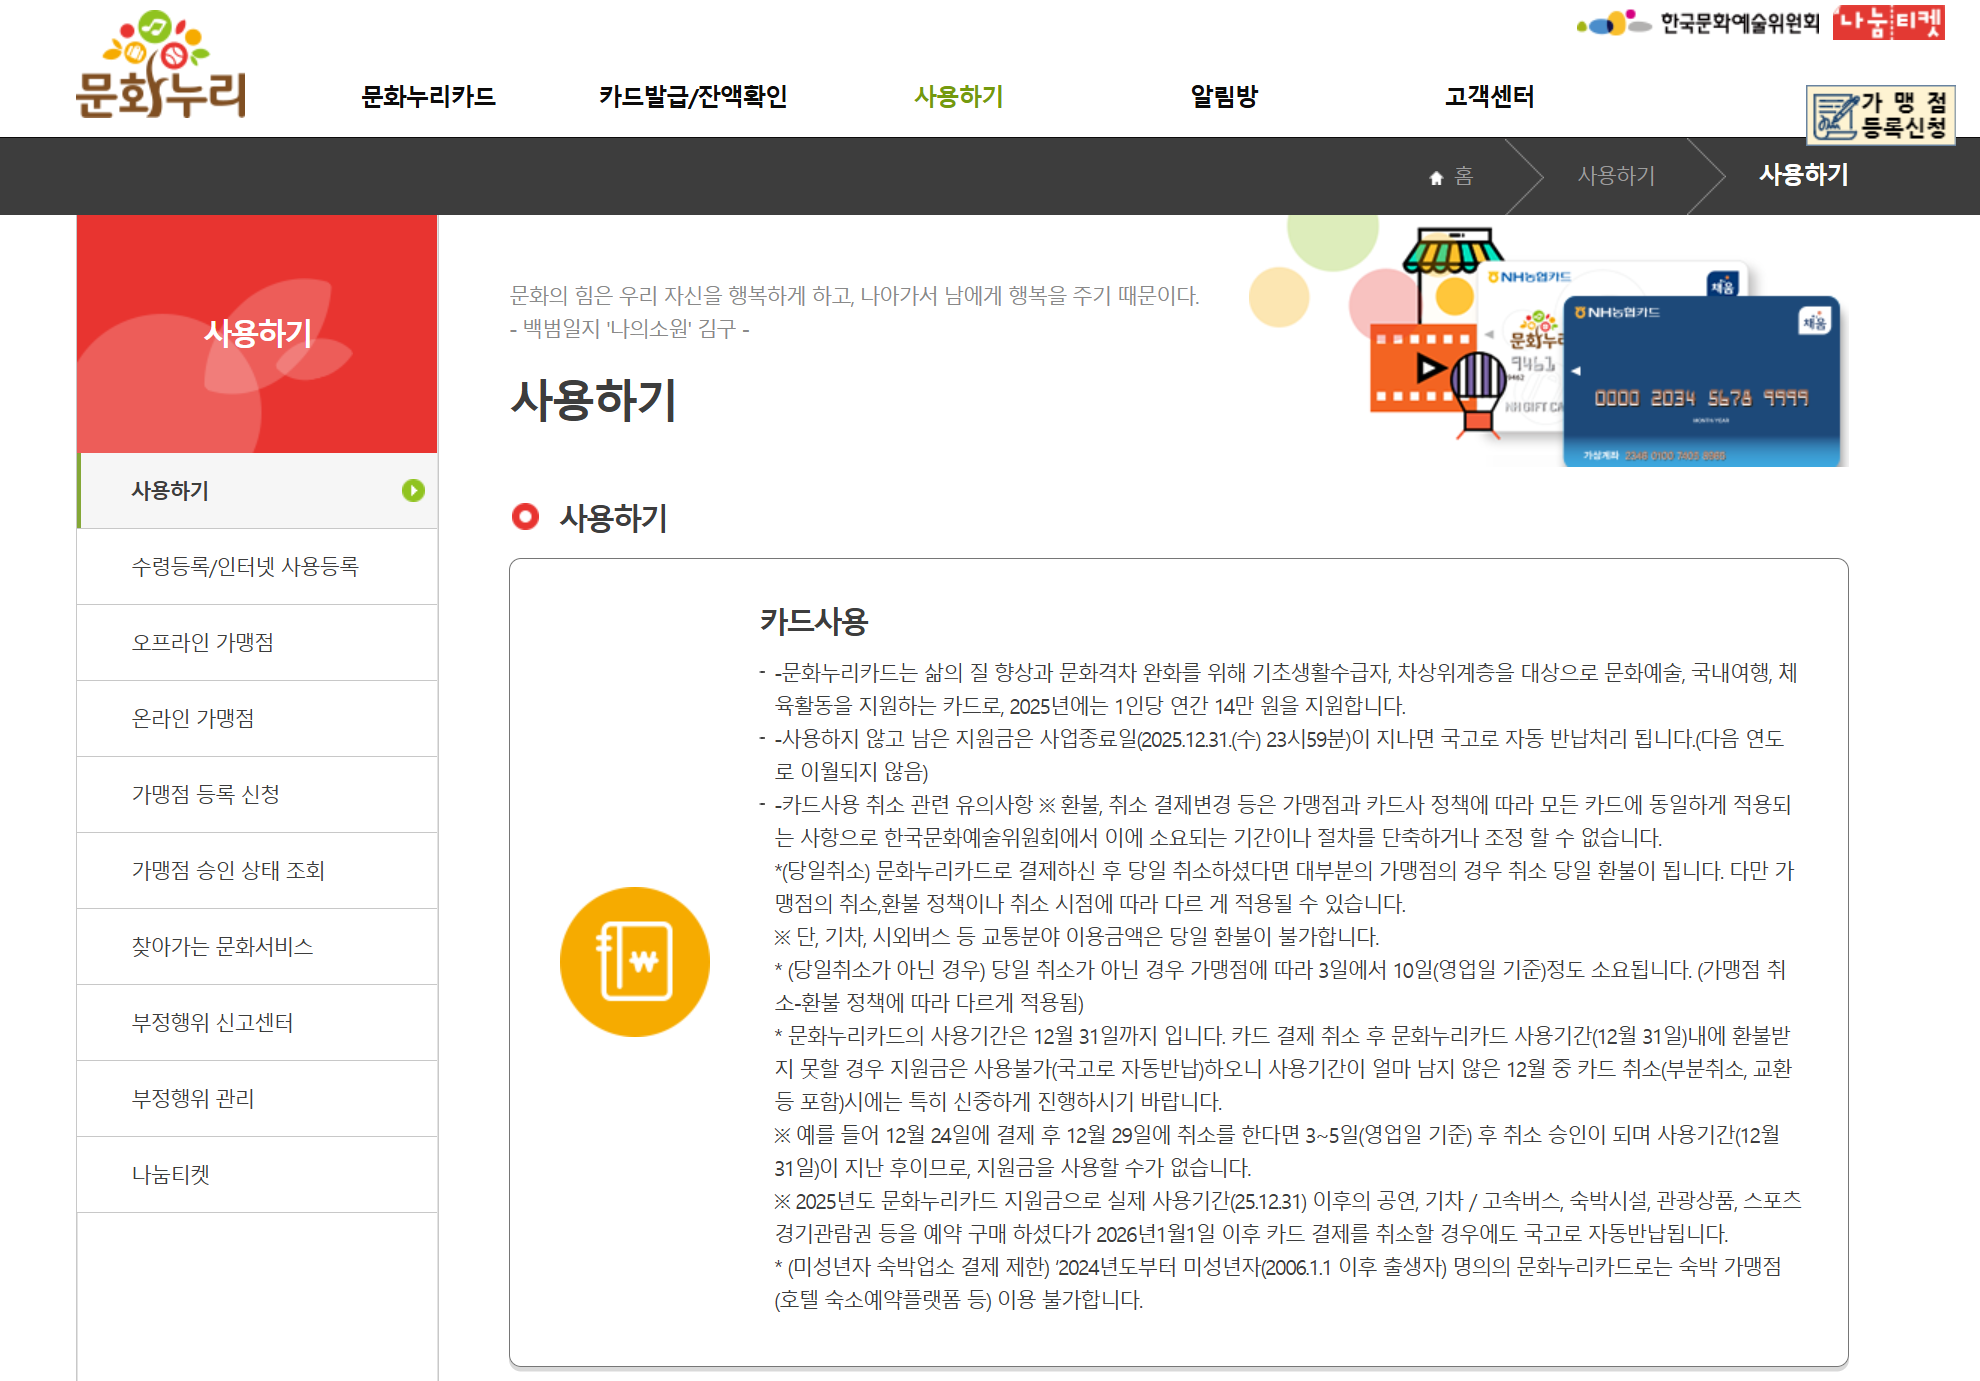1980x1381 pixels.
Task: Click the middle 사용하기 breadcrumb link
Action: pos(1616,176)
